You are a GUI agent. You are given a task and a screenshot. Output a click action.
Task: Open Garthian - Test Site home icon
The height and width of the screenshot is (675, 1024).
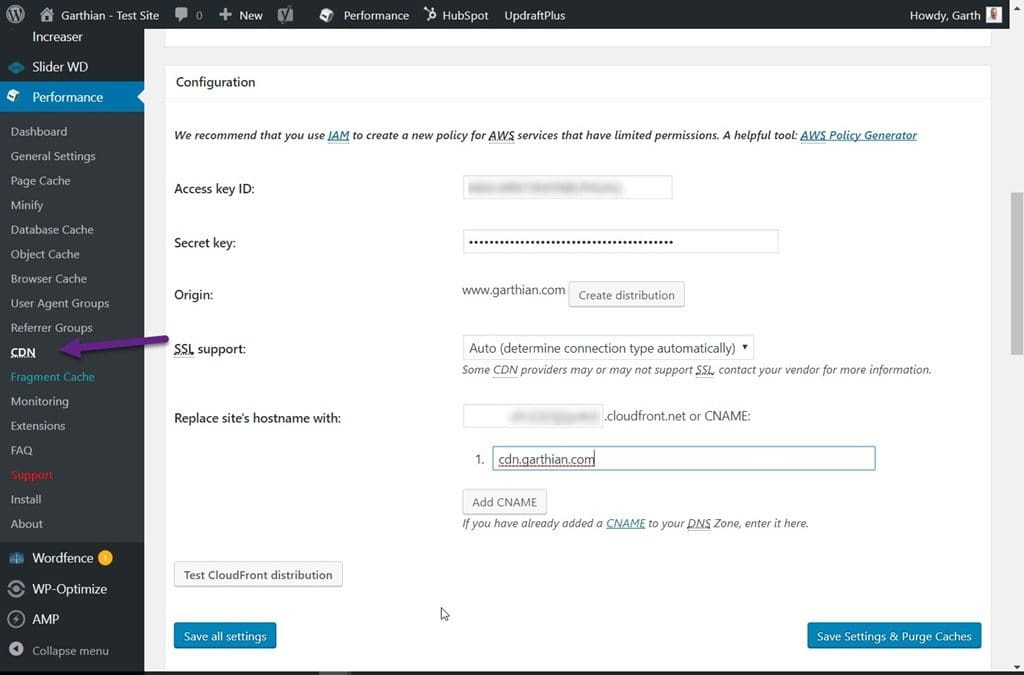(x=46, y=14)
